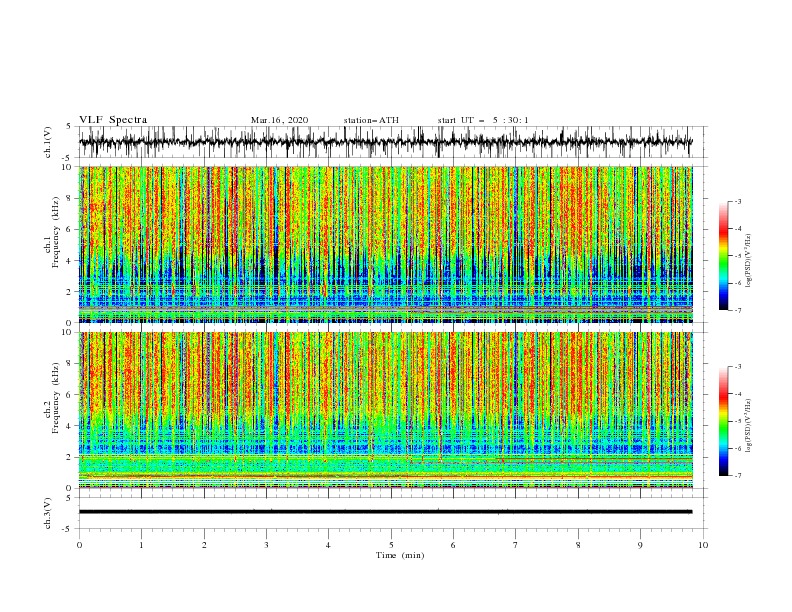Viewport: 792px width, 612px height.
Task: Click the "8" kHz tick of ch.1 spectrogram
Action: coord(70,198)
